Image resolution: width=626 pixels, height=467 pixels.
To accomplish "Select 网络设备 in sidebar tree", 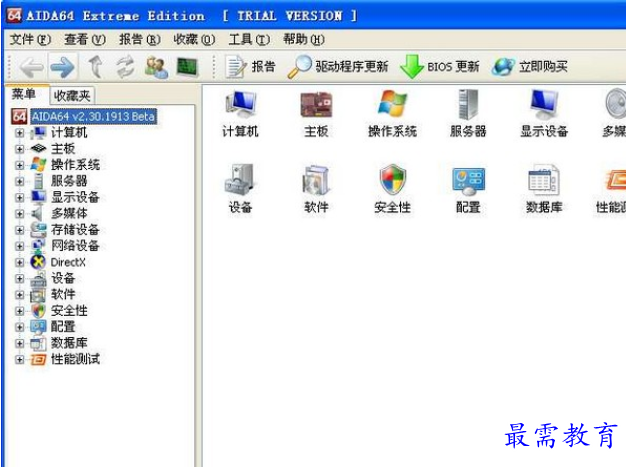I will (x=75, y=246).
